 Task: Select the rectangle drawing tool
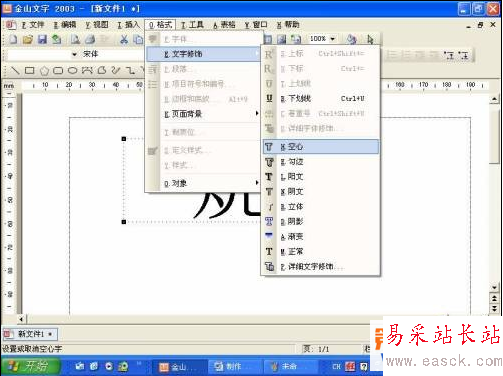(30, 70)
